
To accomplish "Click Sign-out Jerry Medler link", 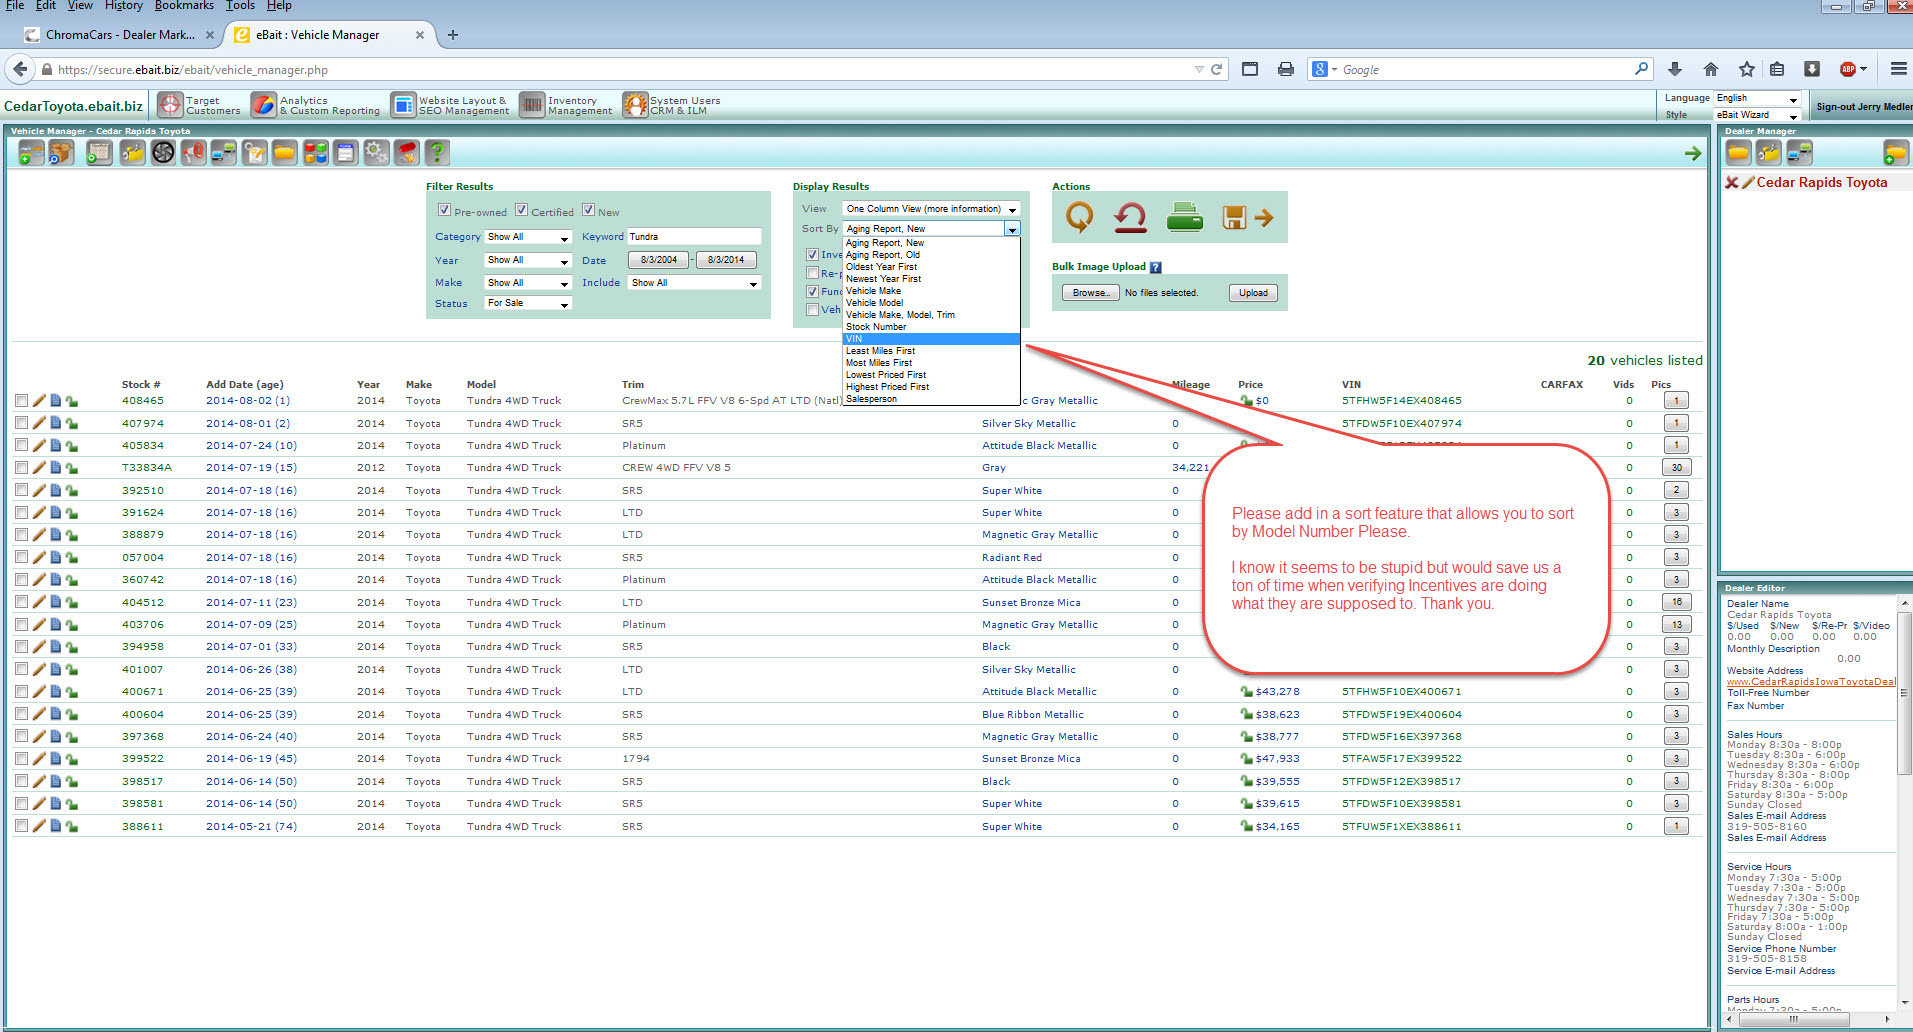I will pos(1863,107).
